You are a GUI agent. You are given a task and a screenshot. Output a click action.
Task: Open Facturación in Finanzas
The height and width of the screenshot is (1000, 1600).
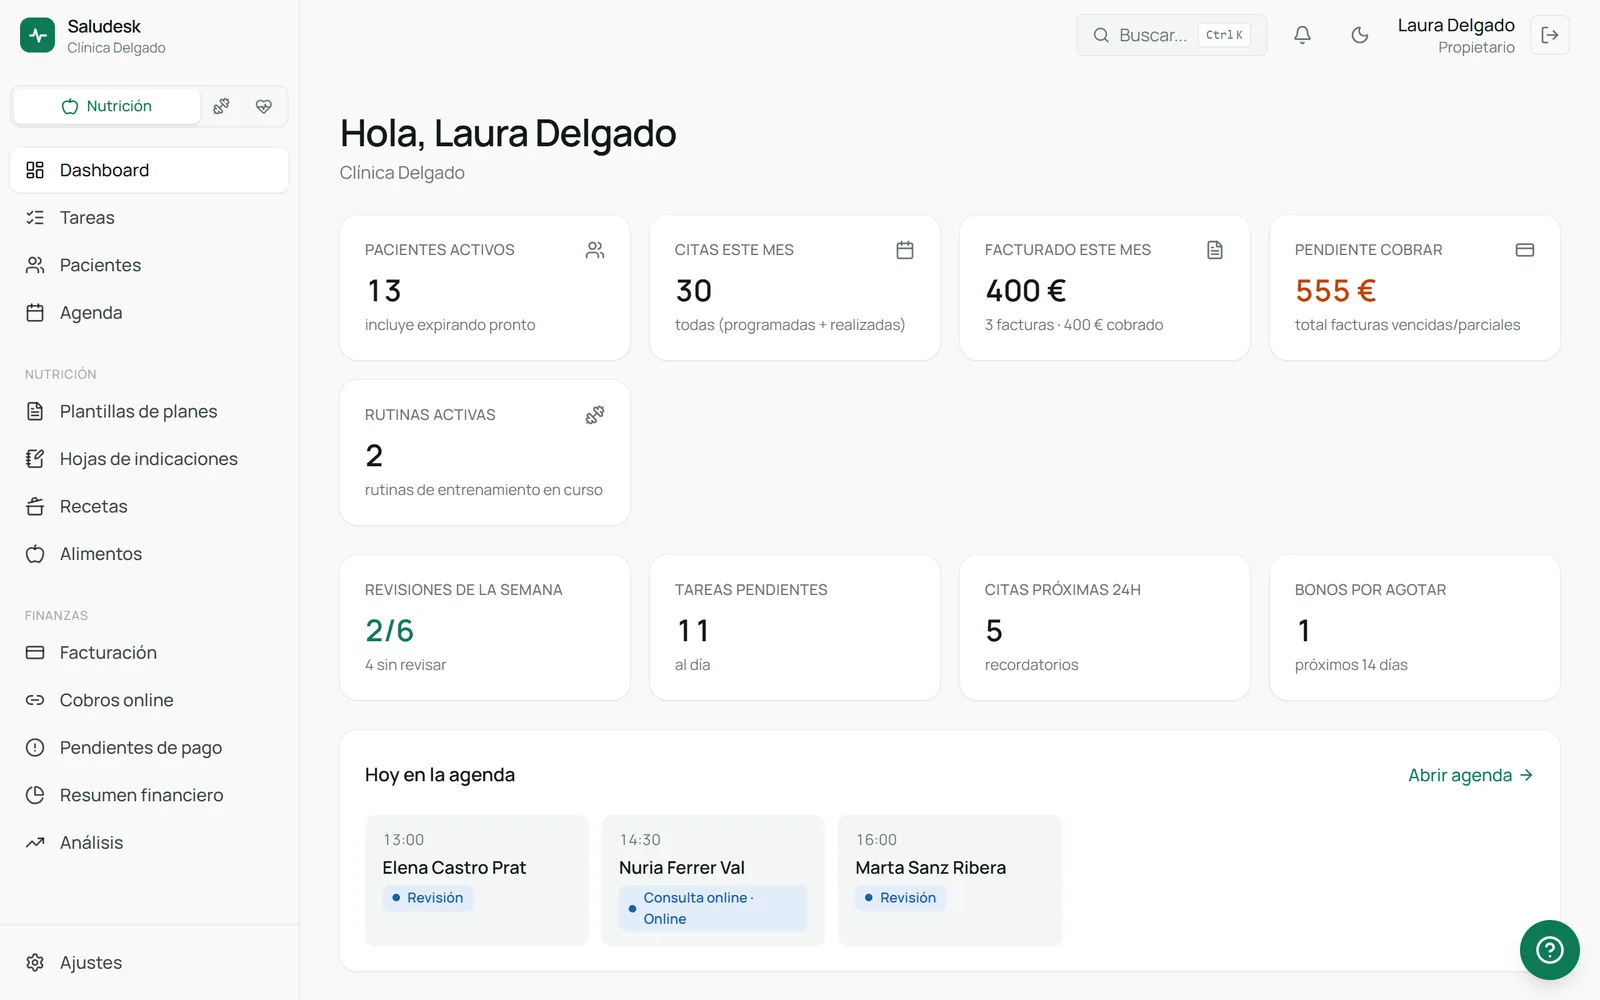click(x=150, y=653)
